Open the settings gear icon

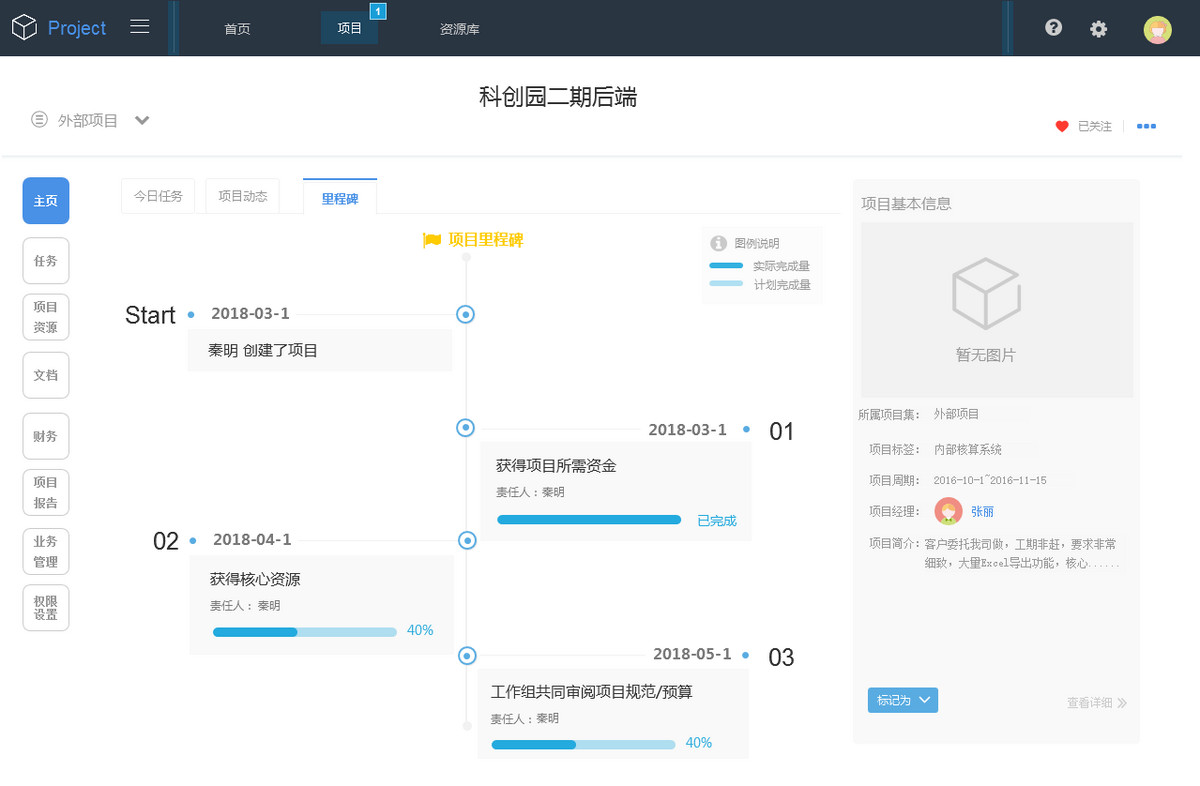(x=1099, y=29)
